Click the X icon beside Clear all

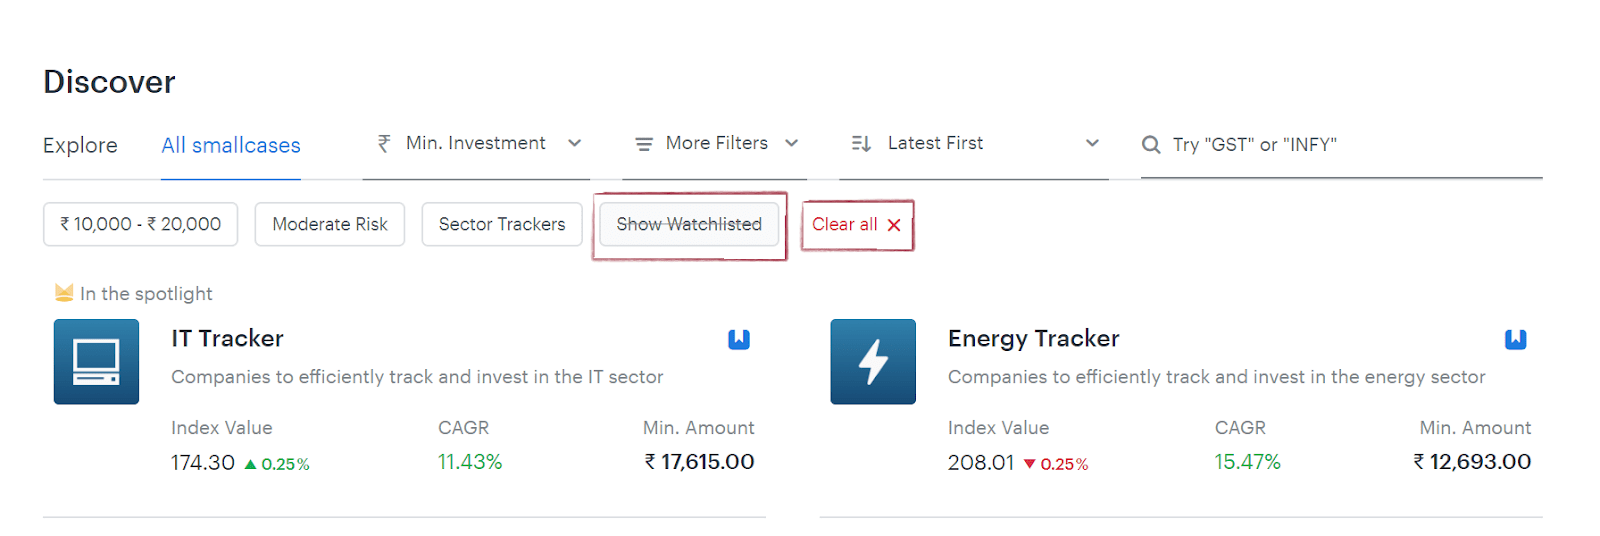(894, 225)
